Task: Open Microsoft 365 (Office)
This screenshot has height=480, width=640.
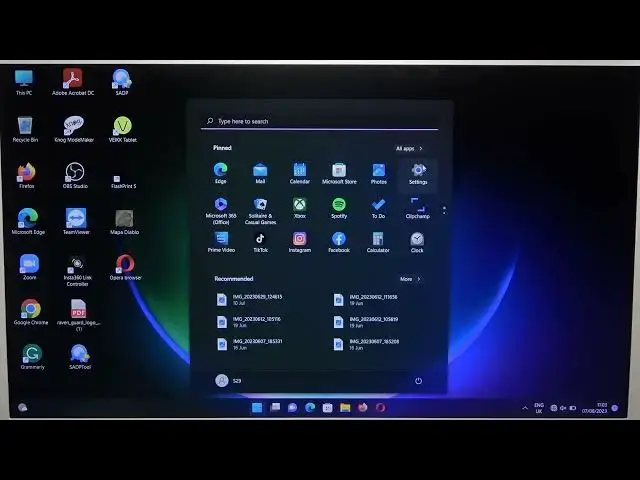Action: [x=221, y=211]
